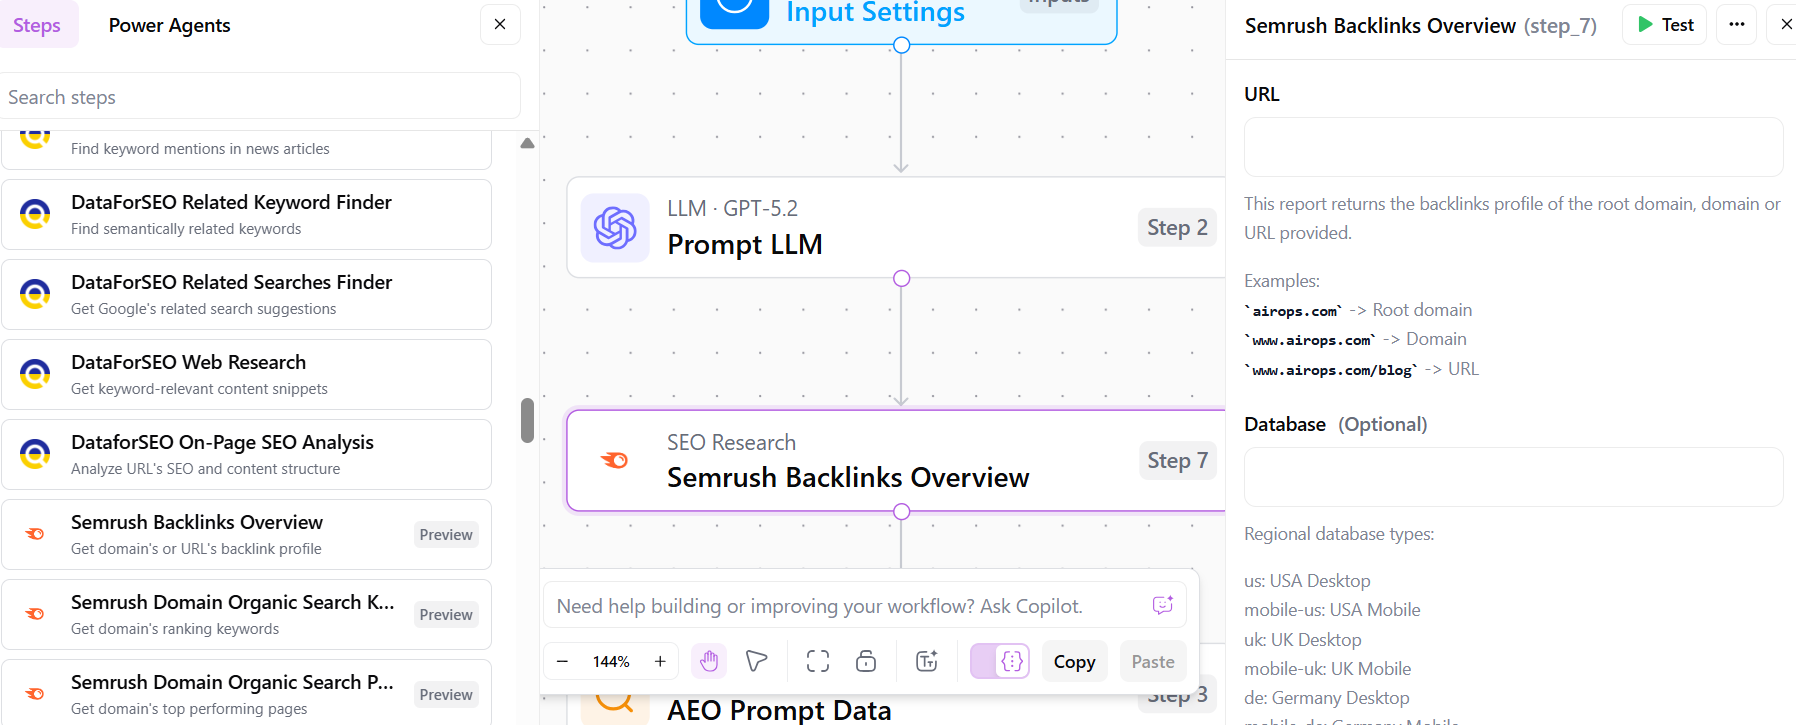
Task: Click the URL input field
Action: pos(1513,147)
